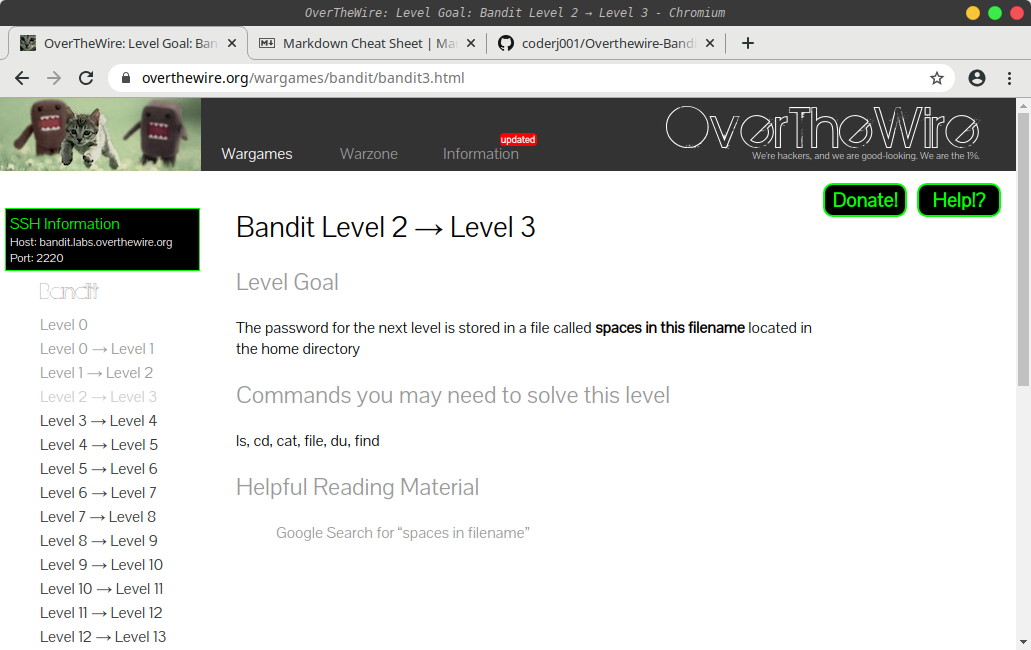
Task: Open Level 8 → Level 9 link
Action: [x=99, y=541]
